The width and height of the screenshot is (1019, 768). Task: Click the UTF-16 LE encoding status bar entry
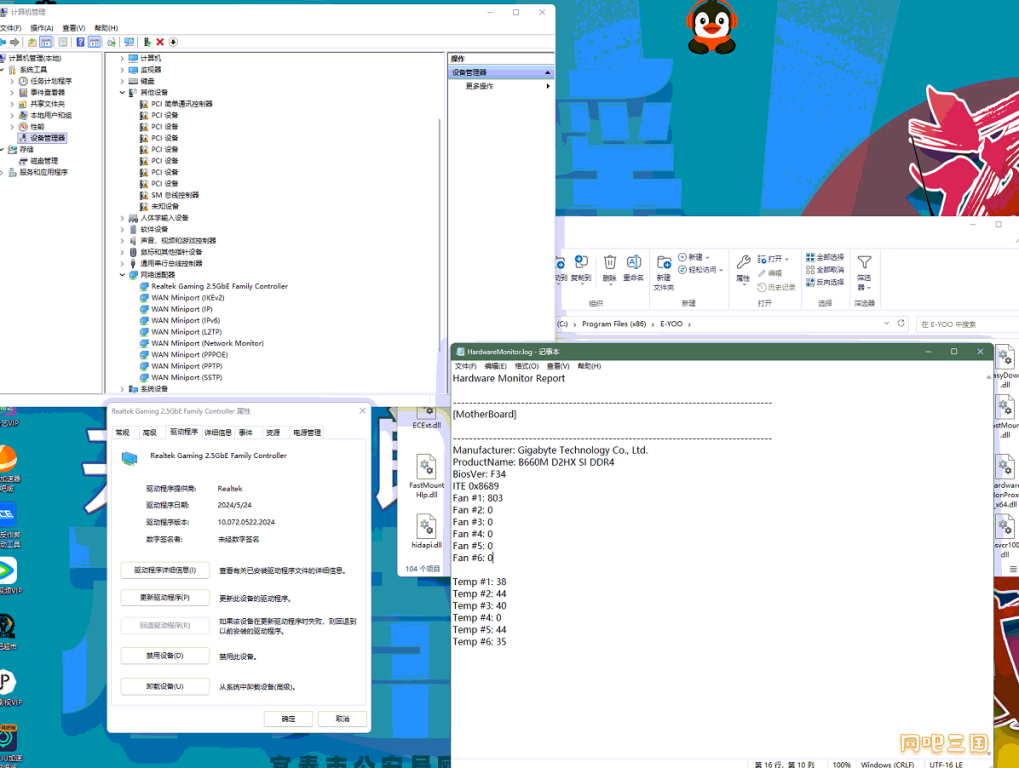pos(946,765)
